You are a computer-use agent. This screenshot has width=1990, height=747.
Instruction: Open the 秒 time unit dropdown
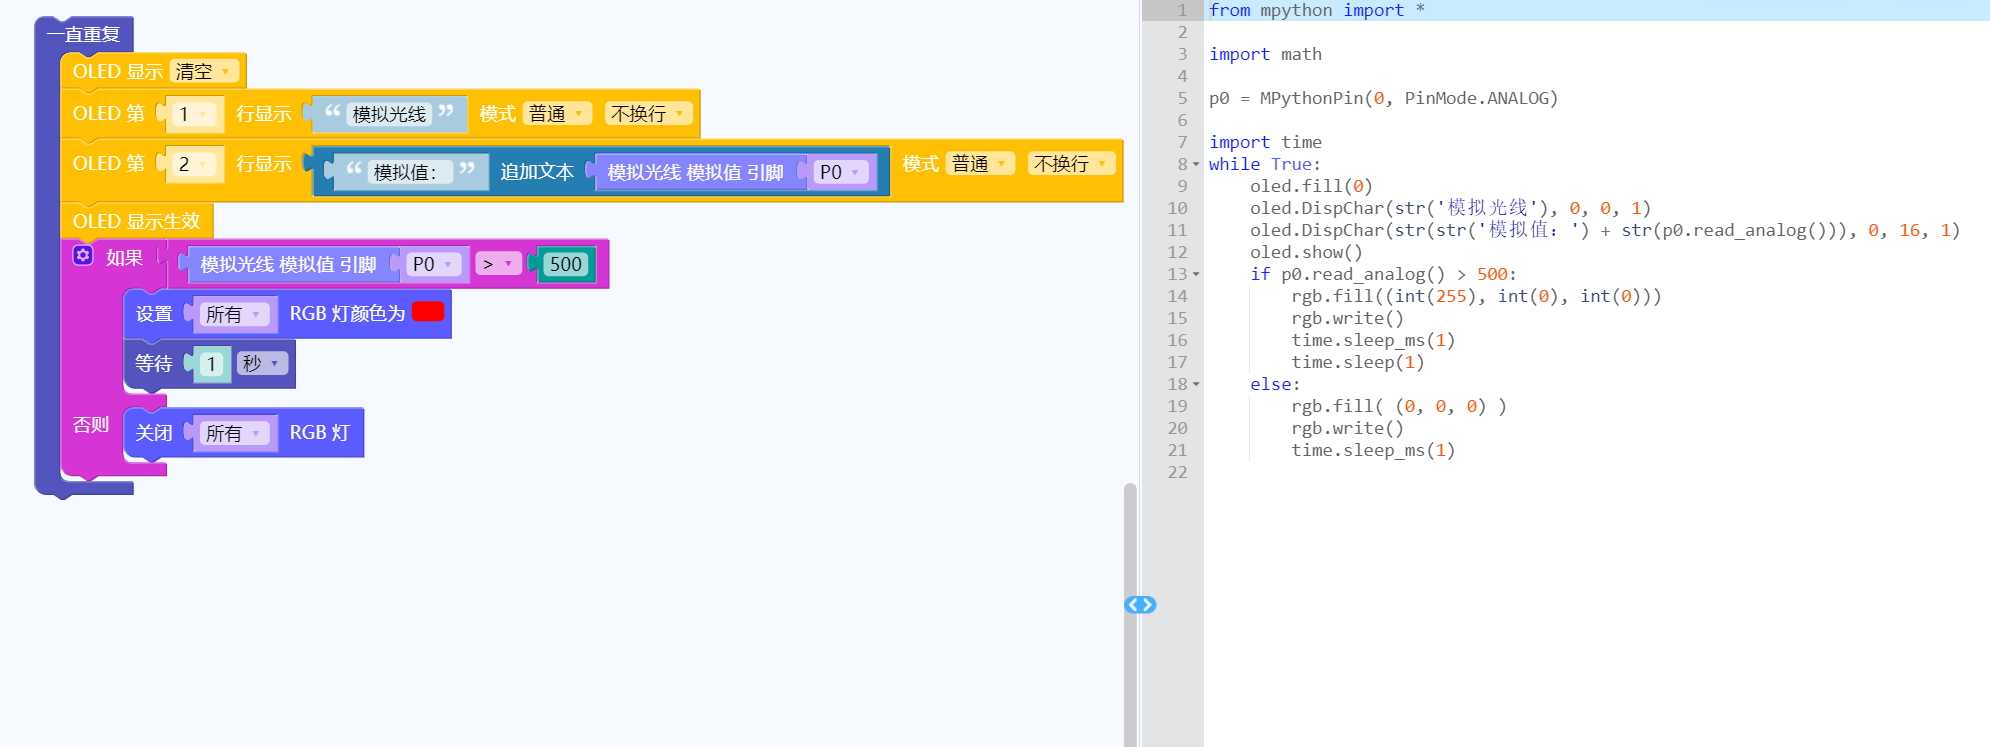click(262, 364)
